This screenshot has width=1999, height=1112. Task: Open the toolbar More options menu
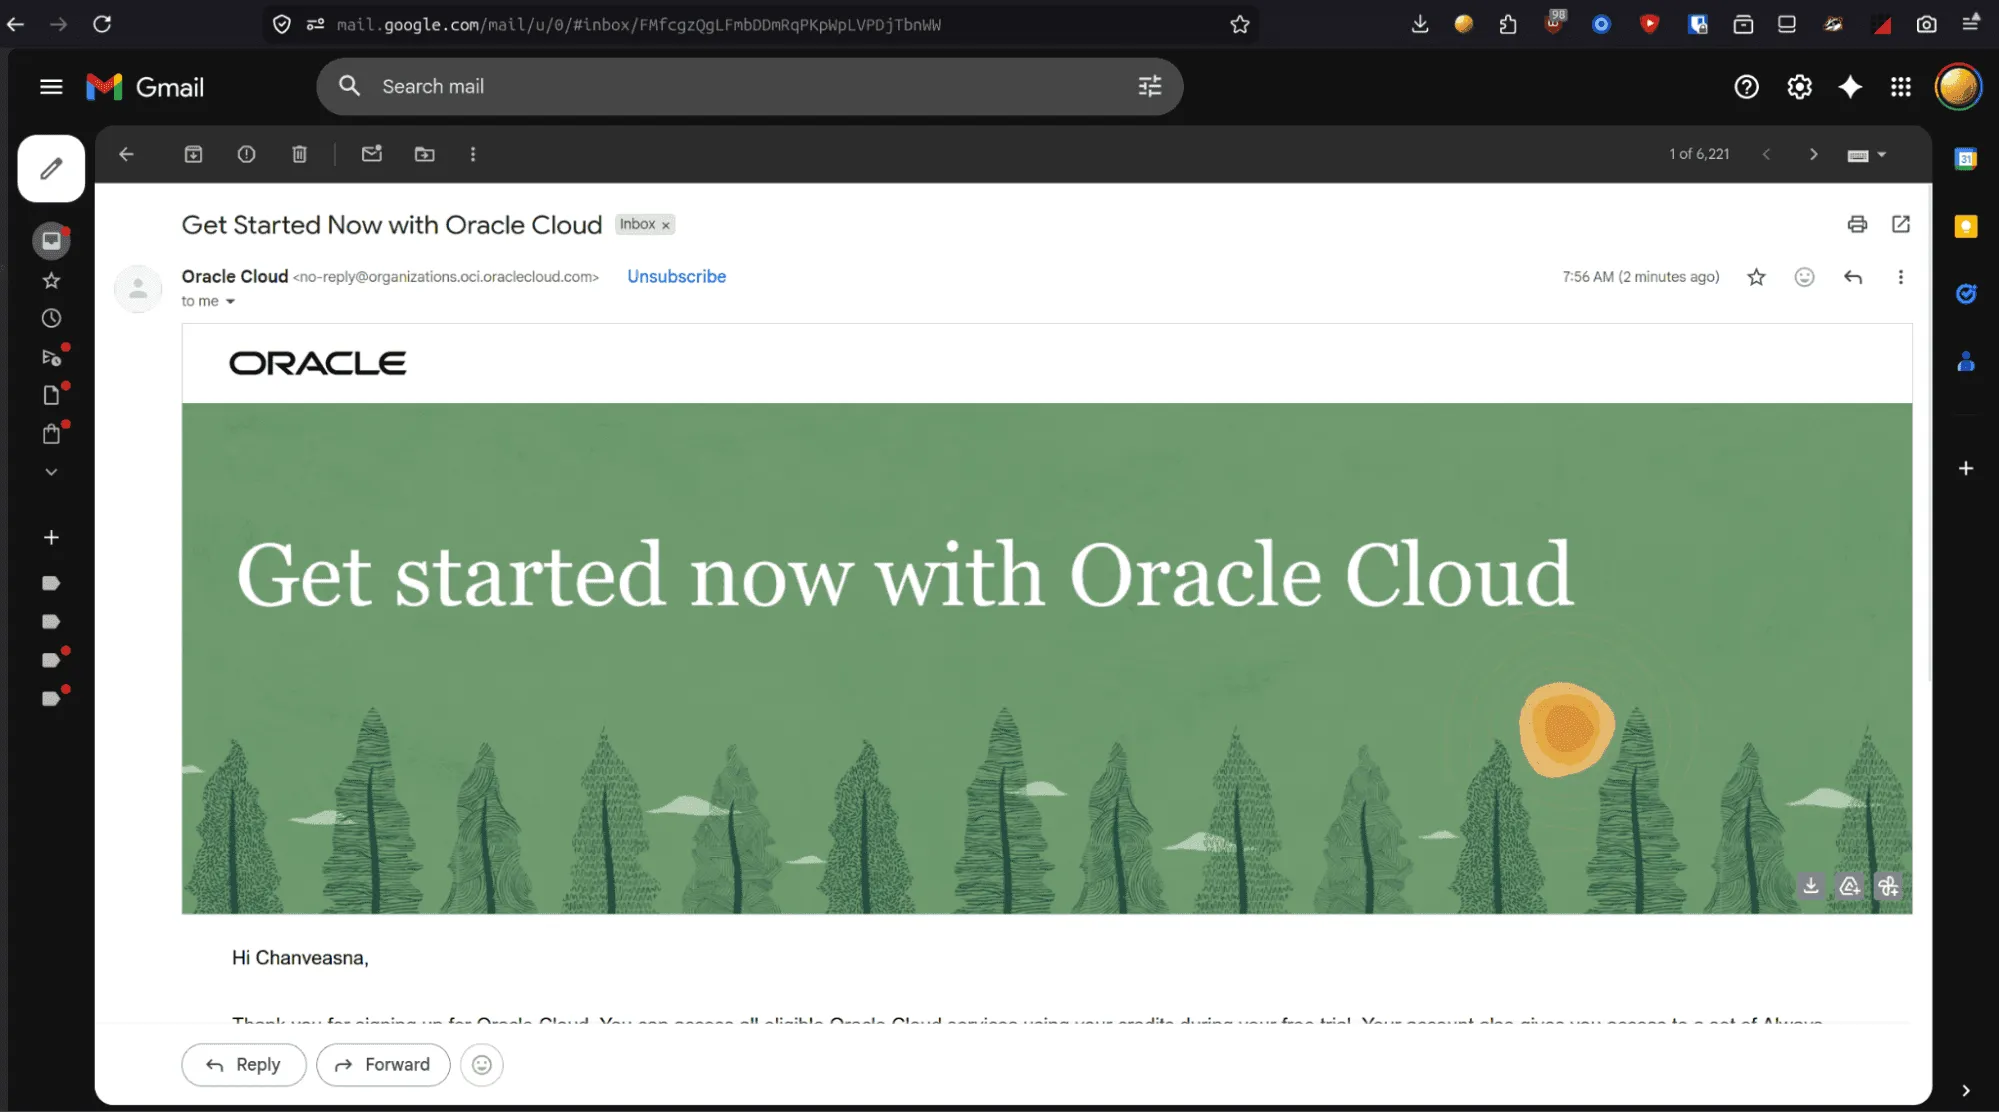click(x=473, y=154)
